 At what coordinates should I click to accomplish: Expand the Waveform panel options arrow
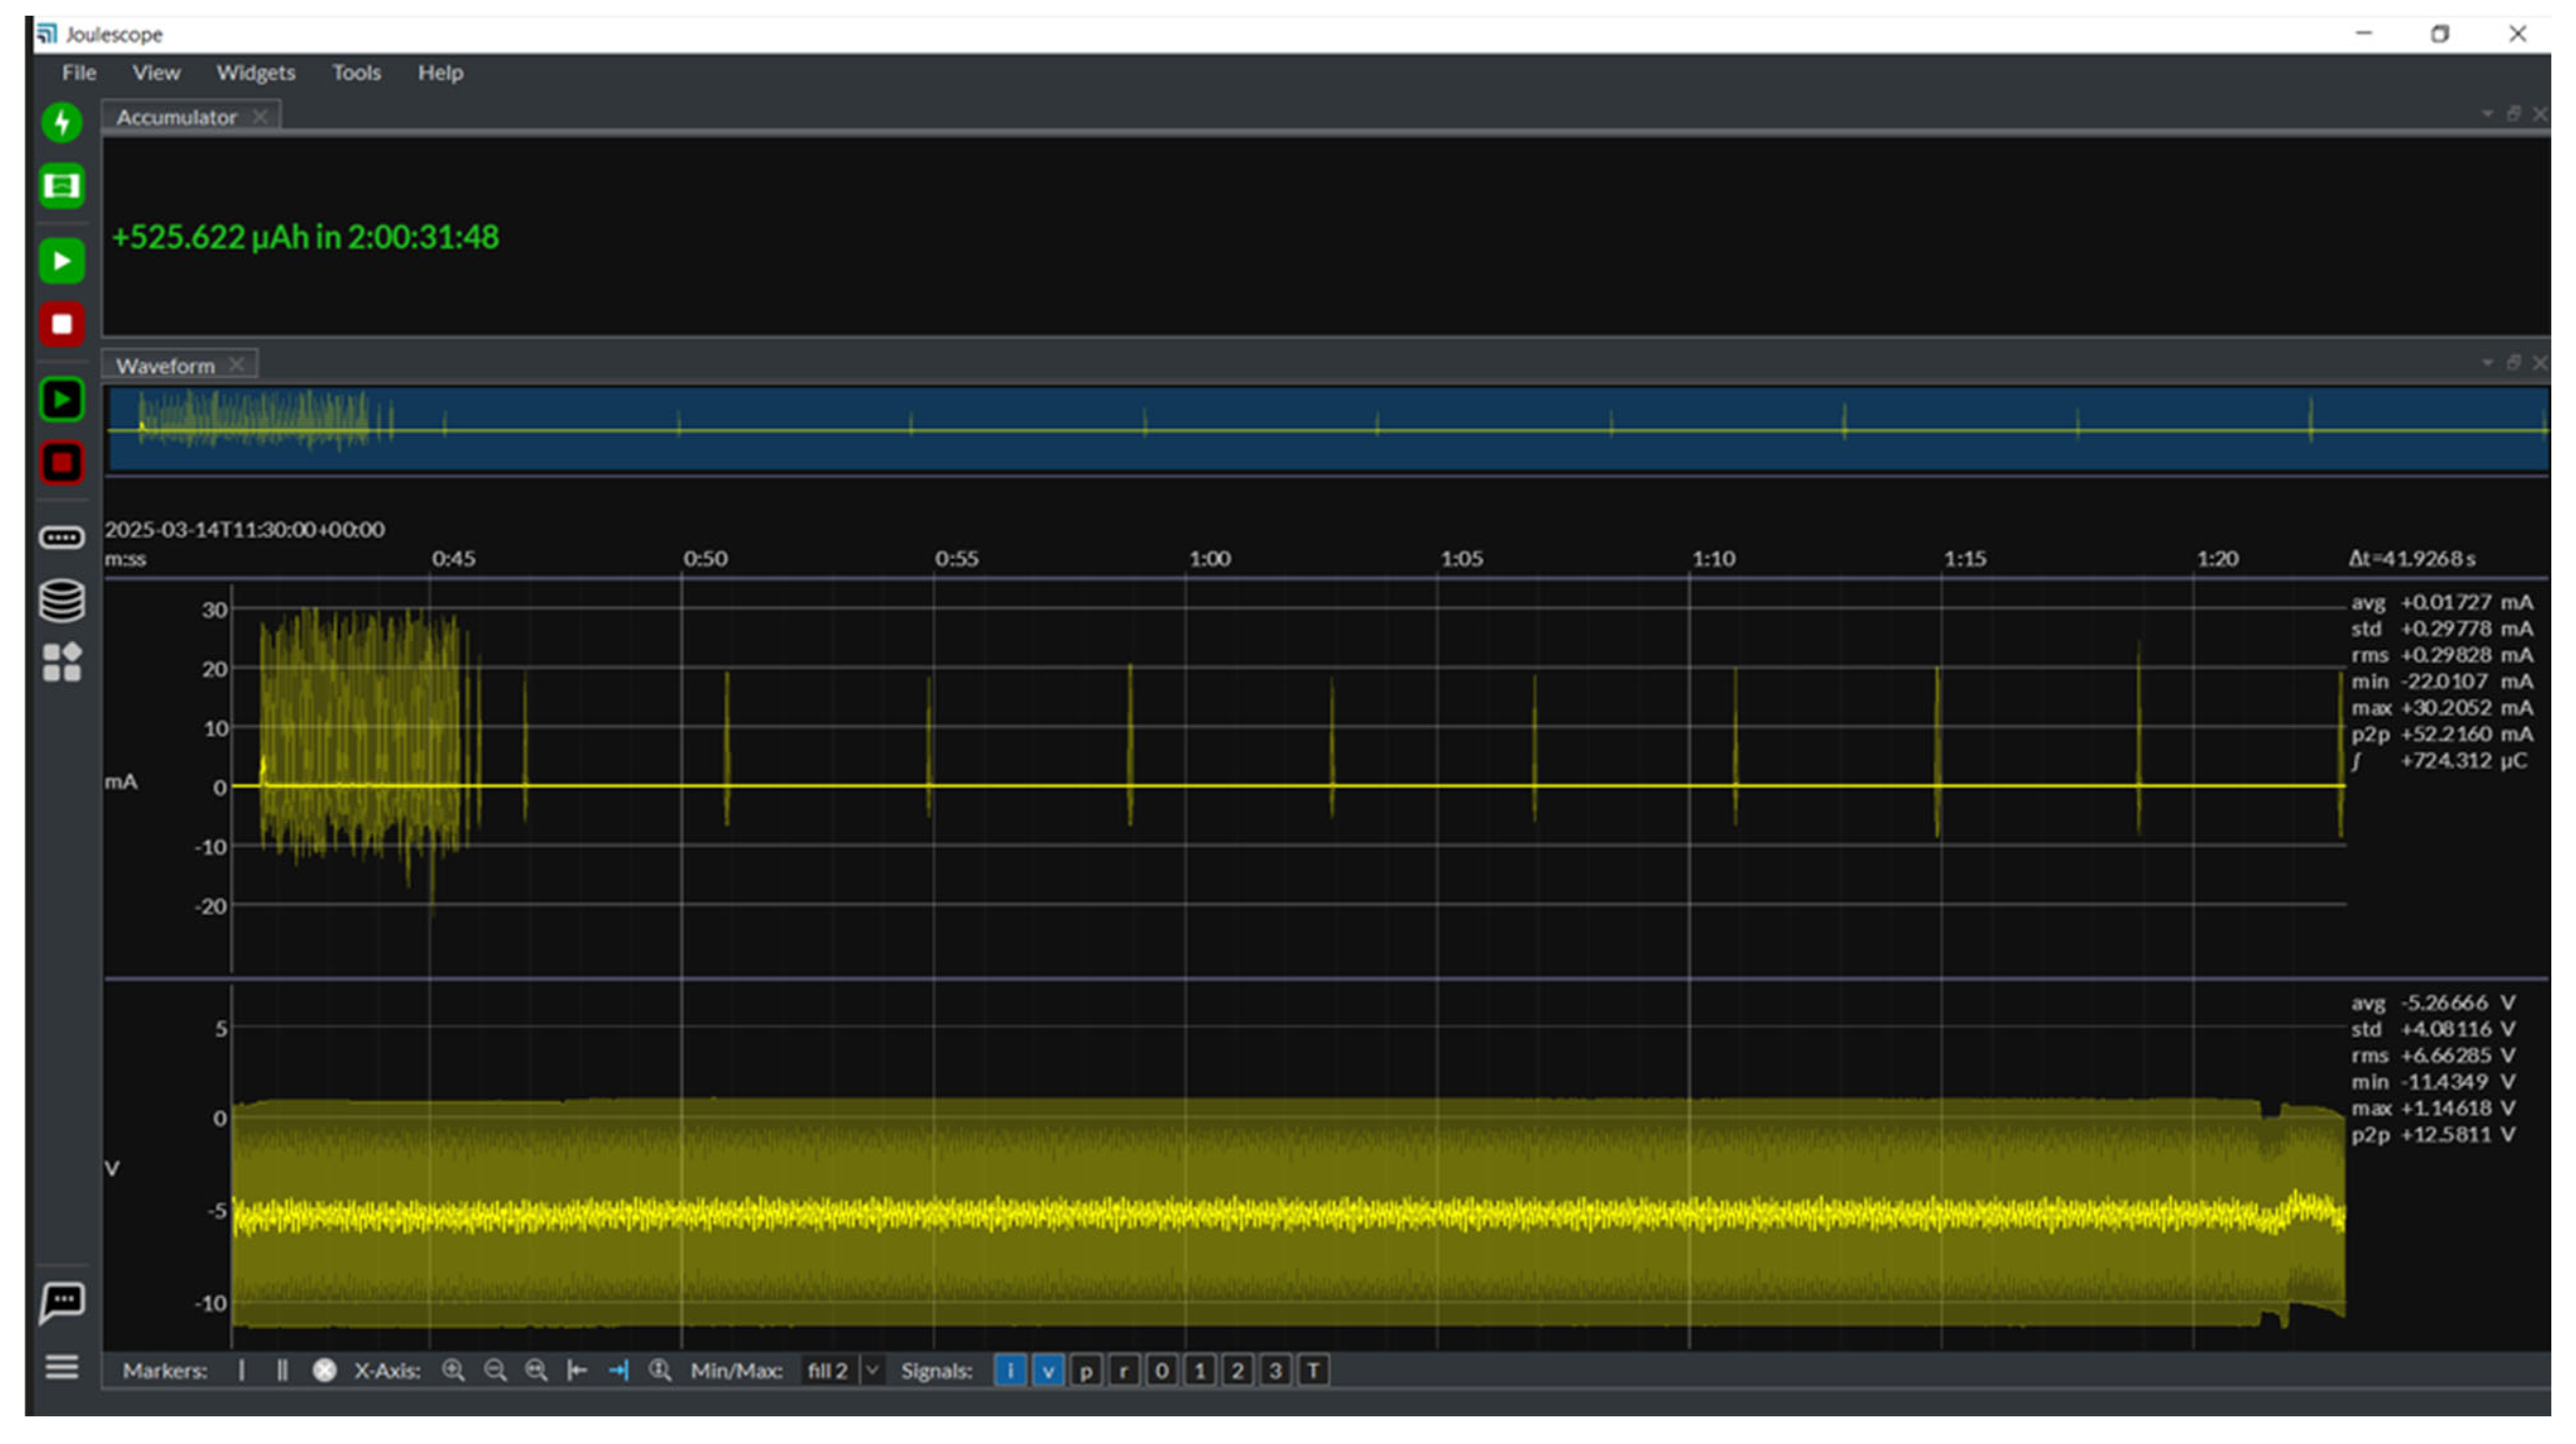[x=2487, y=363]
